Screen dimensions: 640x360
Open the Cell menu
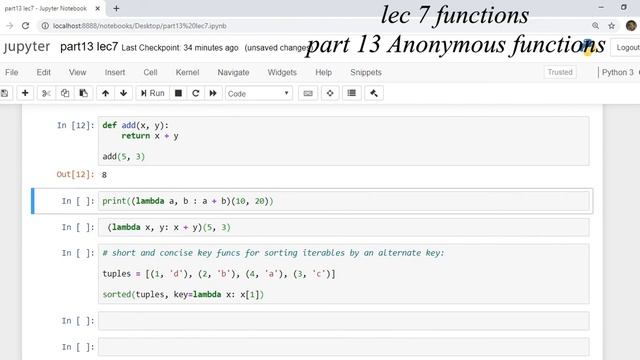[150, 72]
